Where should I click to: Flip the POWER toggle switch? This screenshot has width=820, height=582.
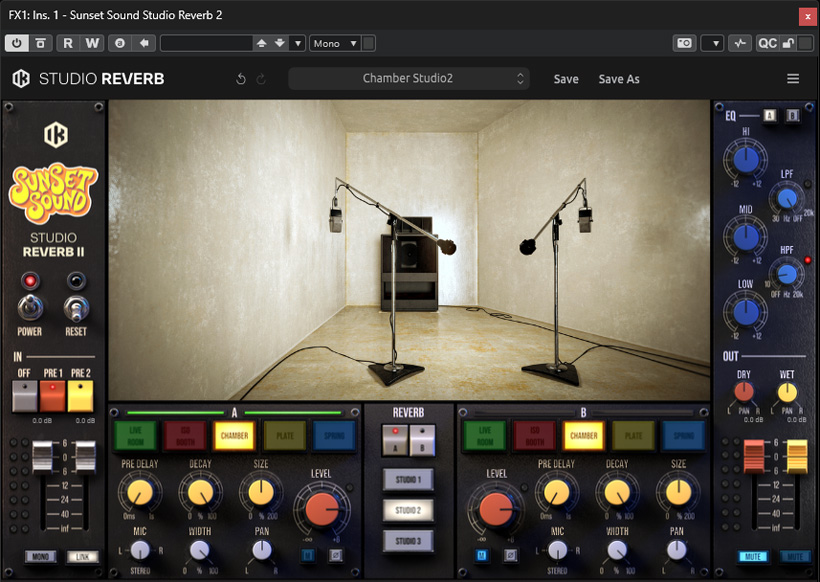click(x=30, y=307)
